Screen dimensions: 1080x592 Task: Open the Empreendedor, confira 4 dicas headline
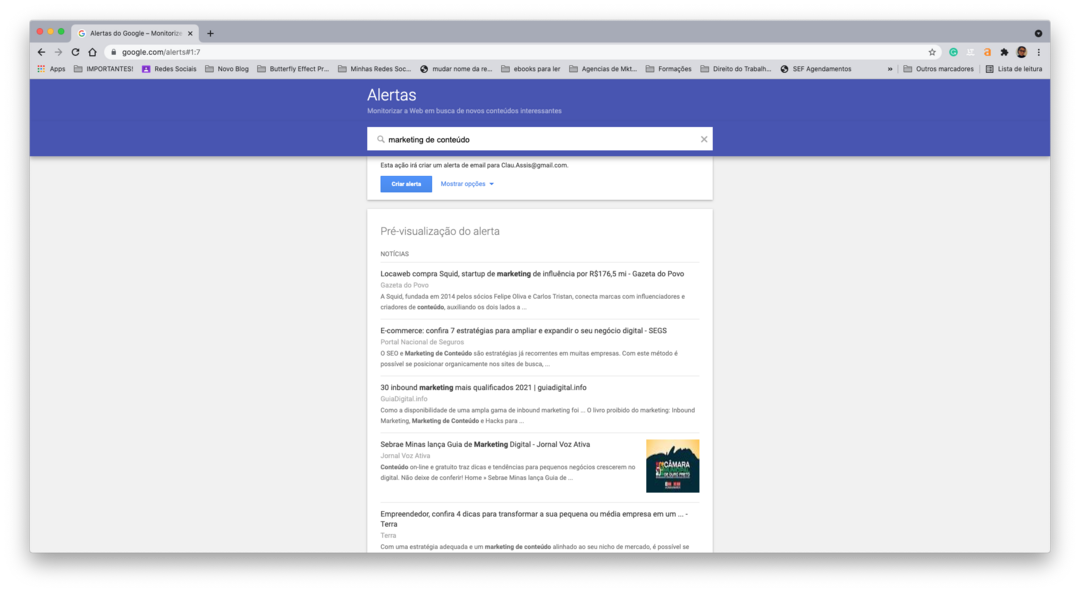coord(534,519)
